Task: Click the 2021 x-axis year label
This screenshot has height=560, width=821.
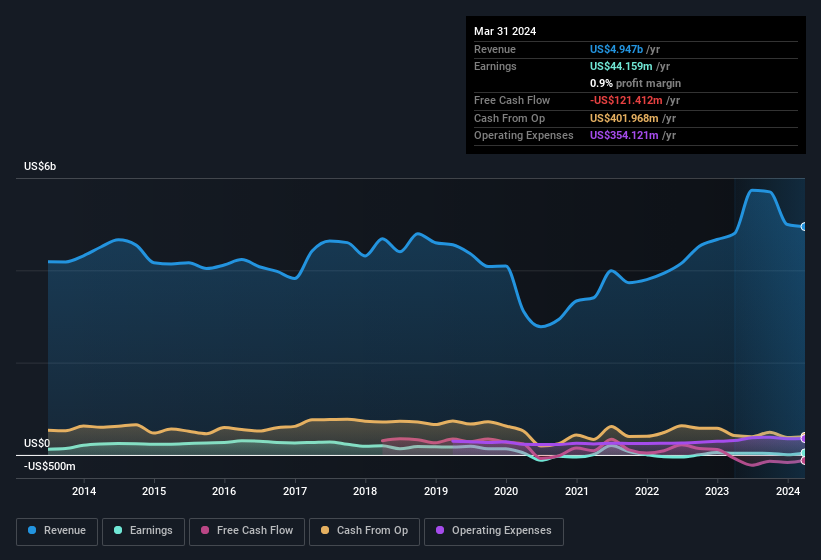Action: [576, 491]
